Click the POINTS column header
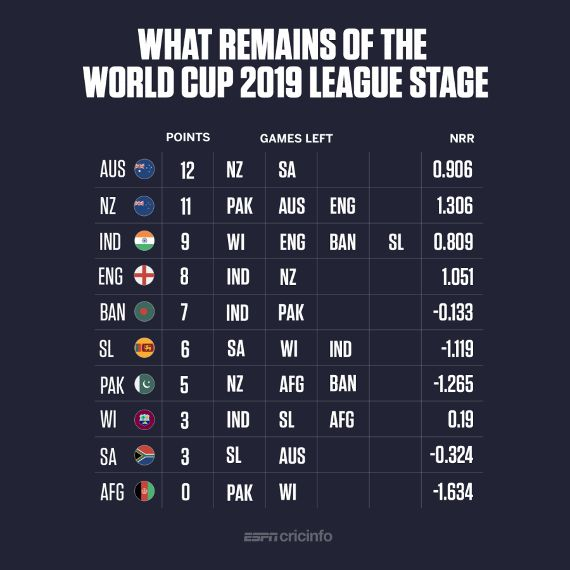This screenshot has width=570, height=570. tap(188, 137)
